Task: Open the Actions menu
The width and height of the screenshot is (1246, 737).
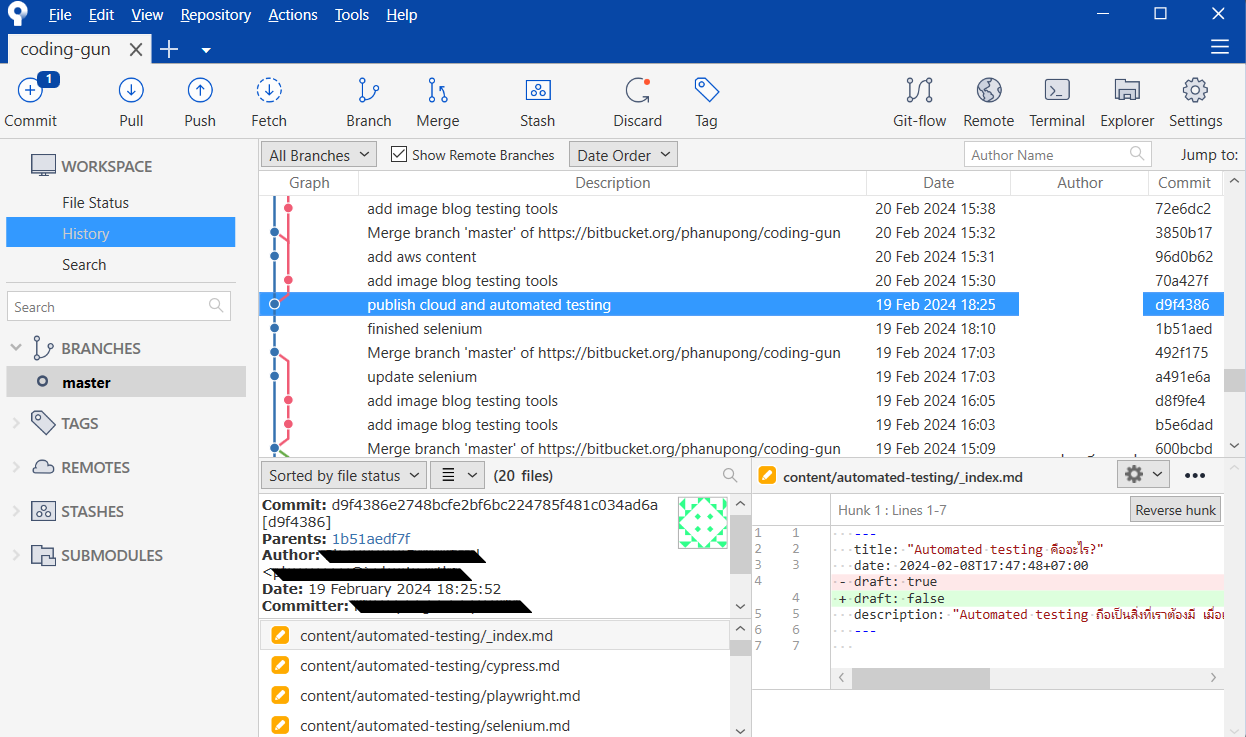Action: pyautogui.click(x=293, y=15)
